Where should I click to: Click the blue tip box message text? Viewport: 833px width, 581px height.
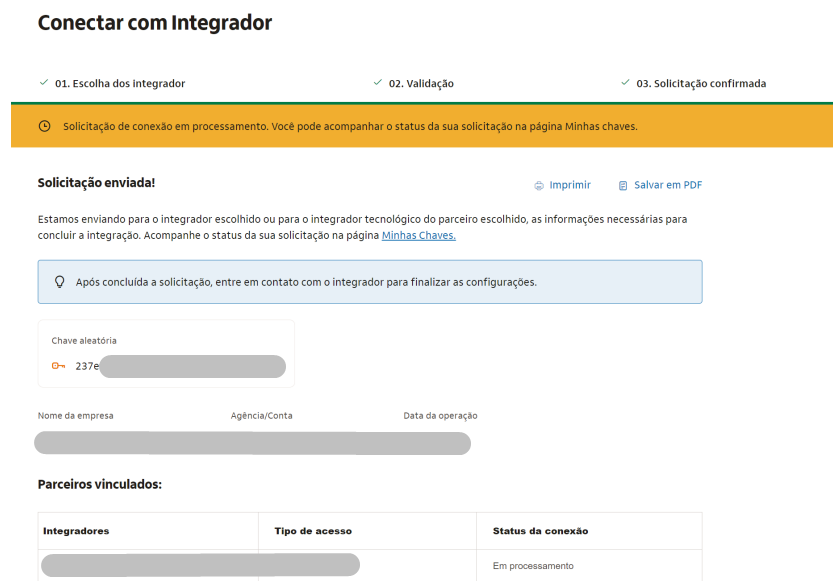click(306, 282)
